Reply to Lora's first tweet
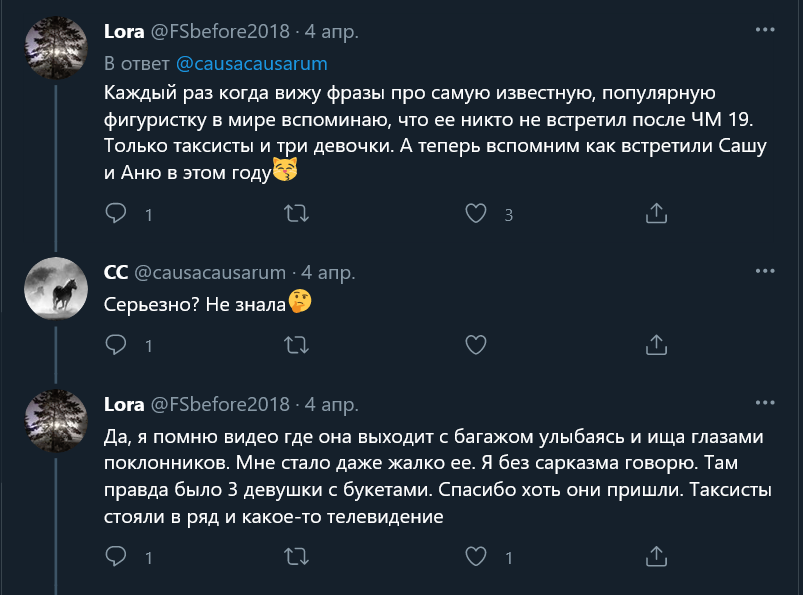 click(x=116, y=213)
